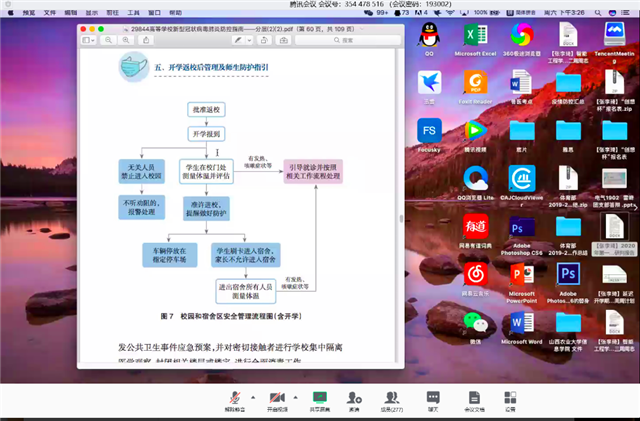Open the members list (277)
The width and height of the screenshot is (640, 421).
click(x=392, y=401)
